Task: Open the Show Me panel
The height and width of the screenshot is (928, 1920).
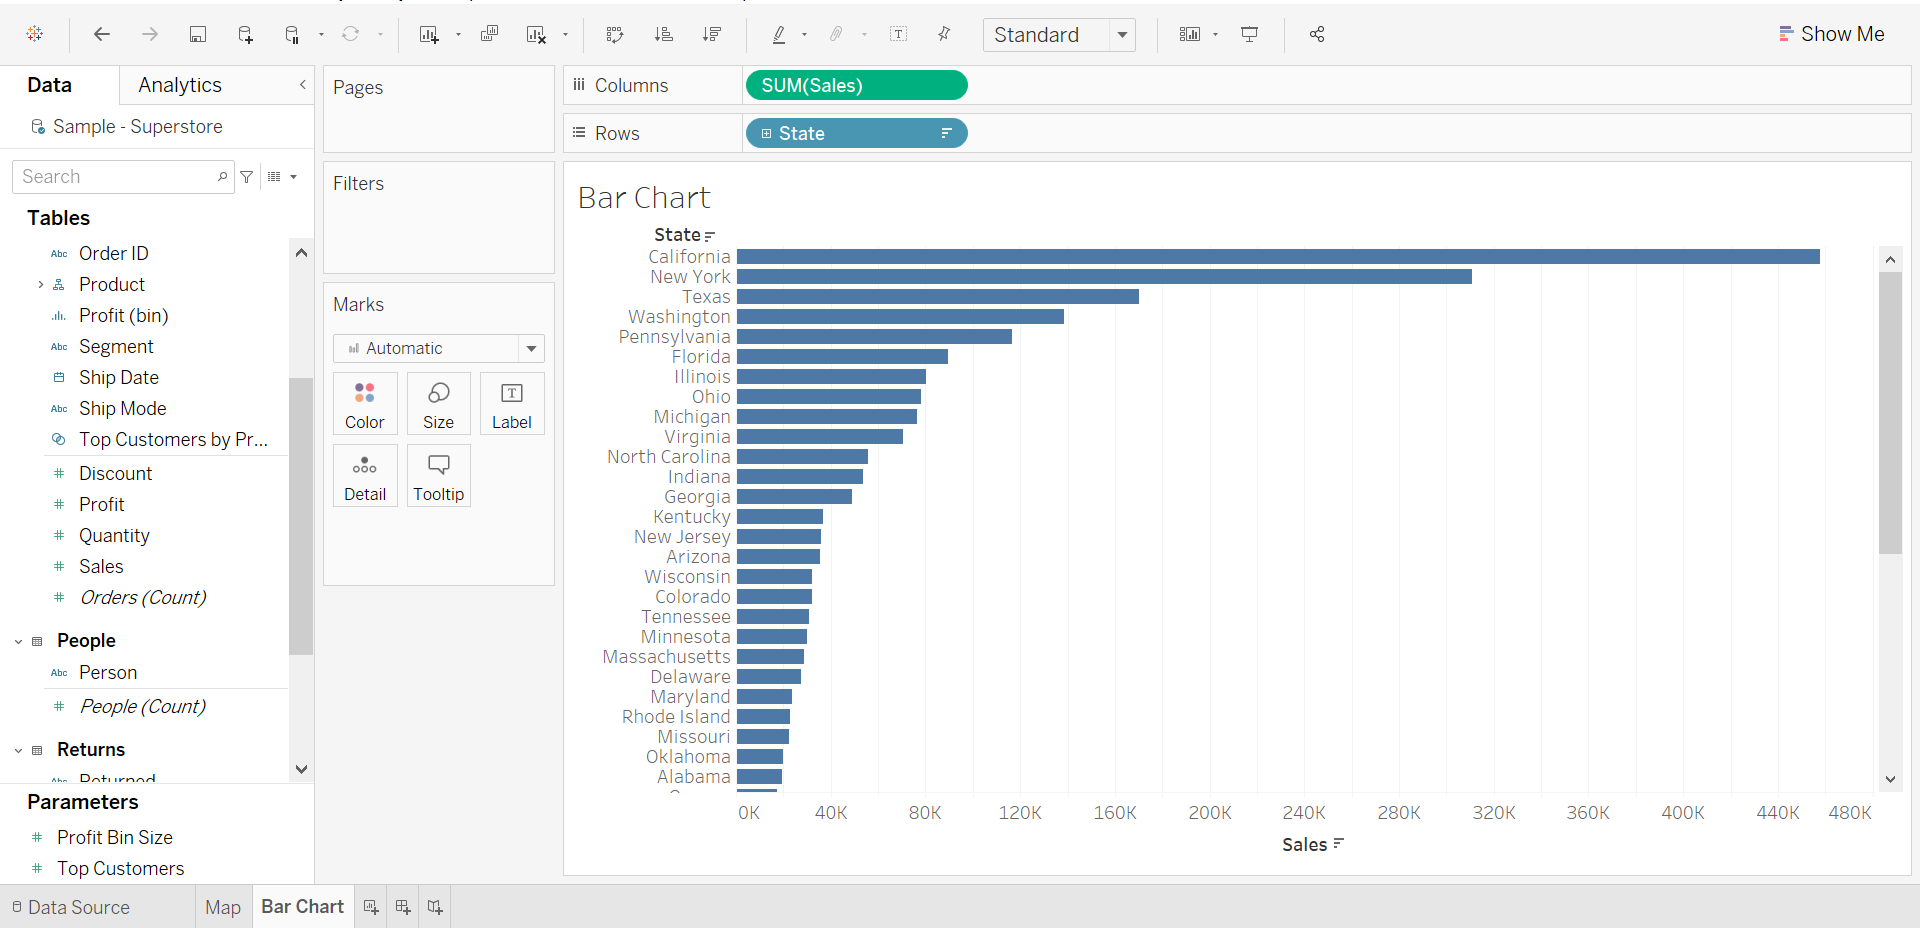Action: (1831, 34)
